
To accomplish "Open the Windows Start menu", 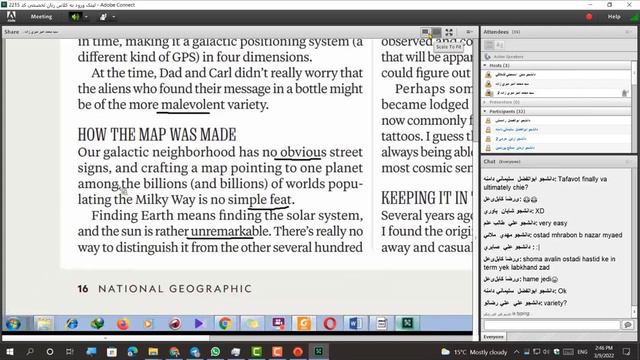I will tap(10, 351).
